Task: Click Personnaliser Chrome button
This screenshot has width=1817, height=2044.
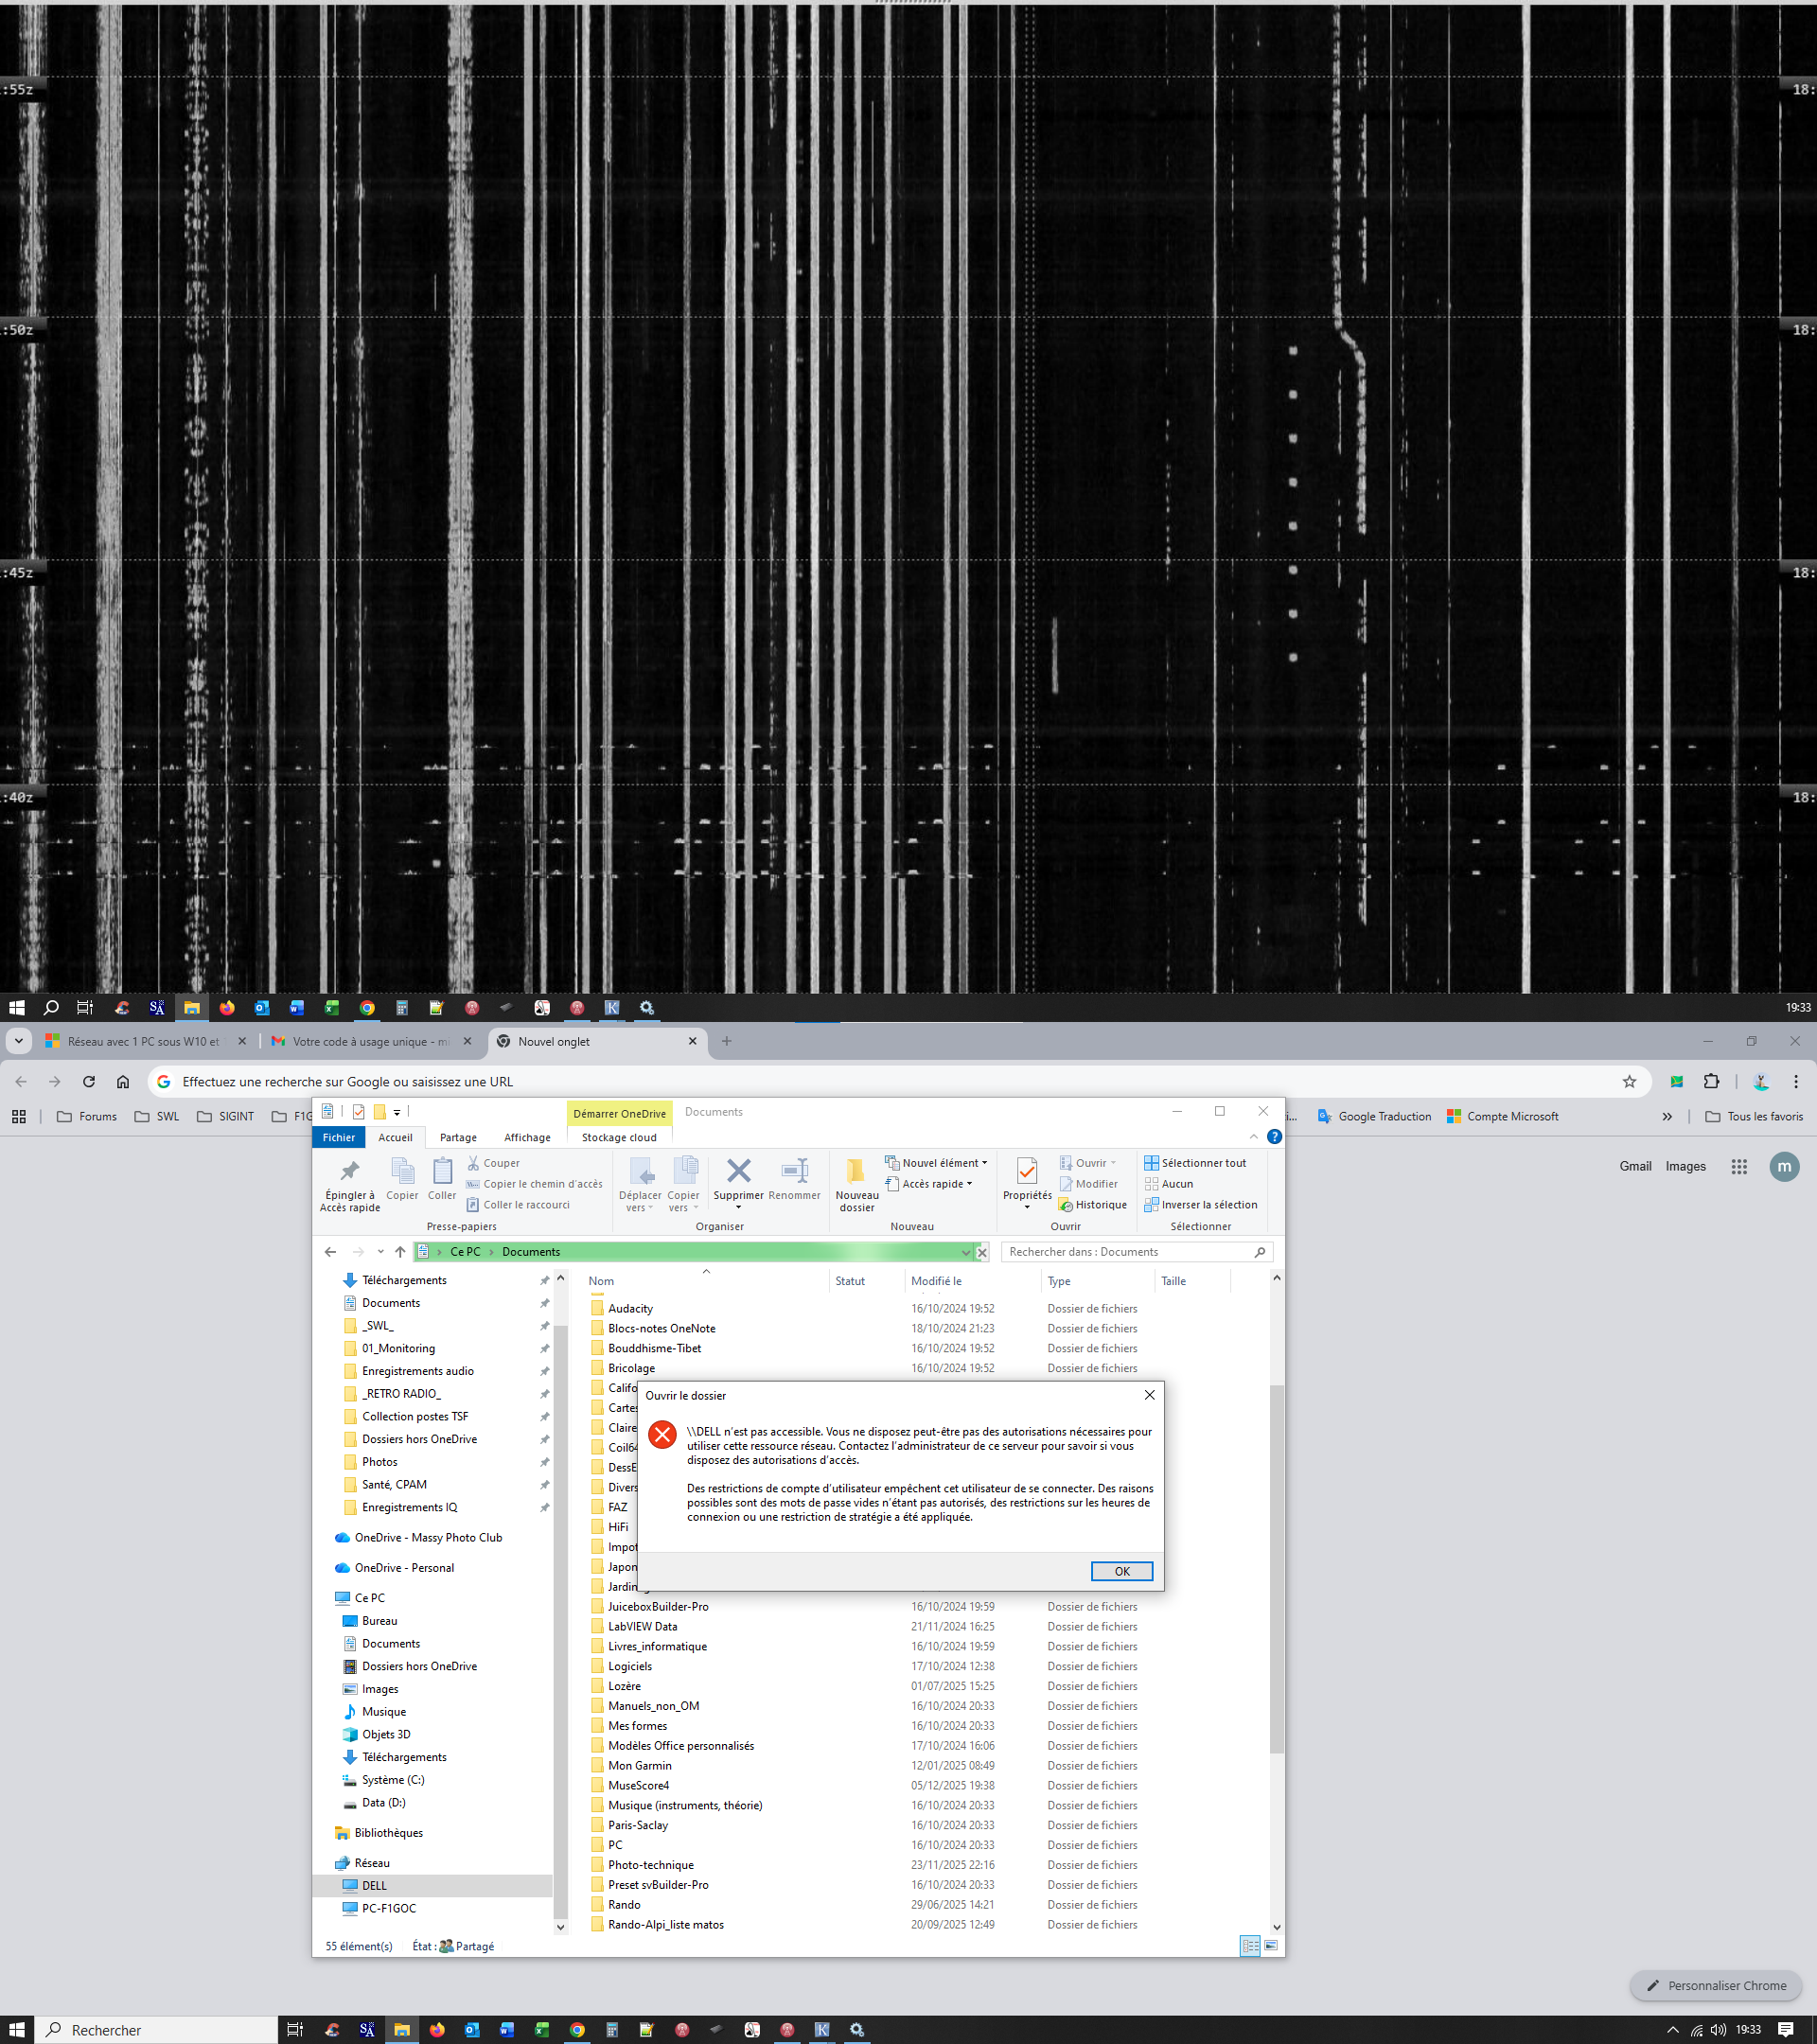Action: (1716, 1985)
